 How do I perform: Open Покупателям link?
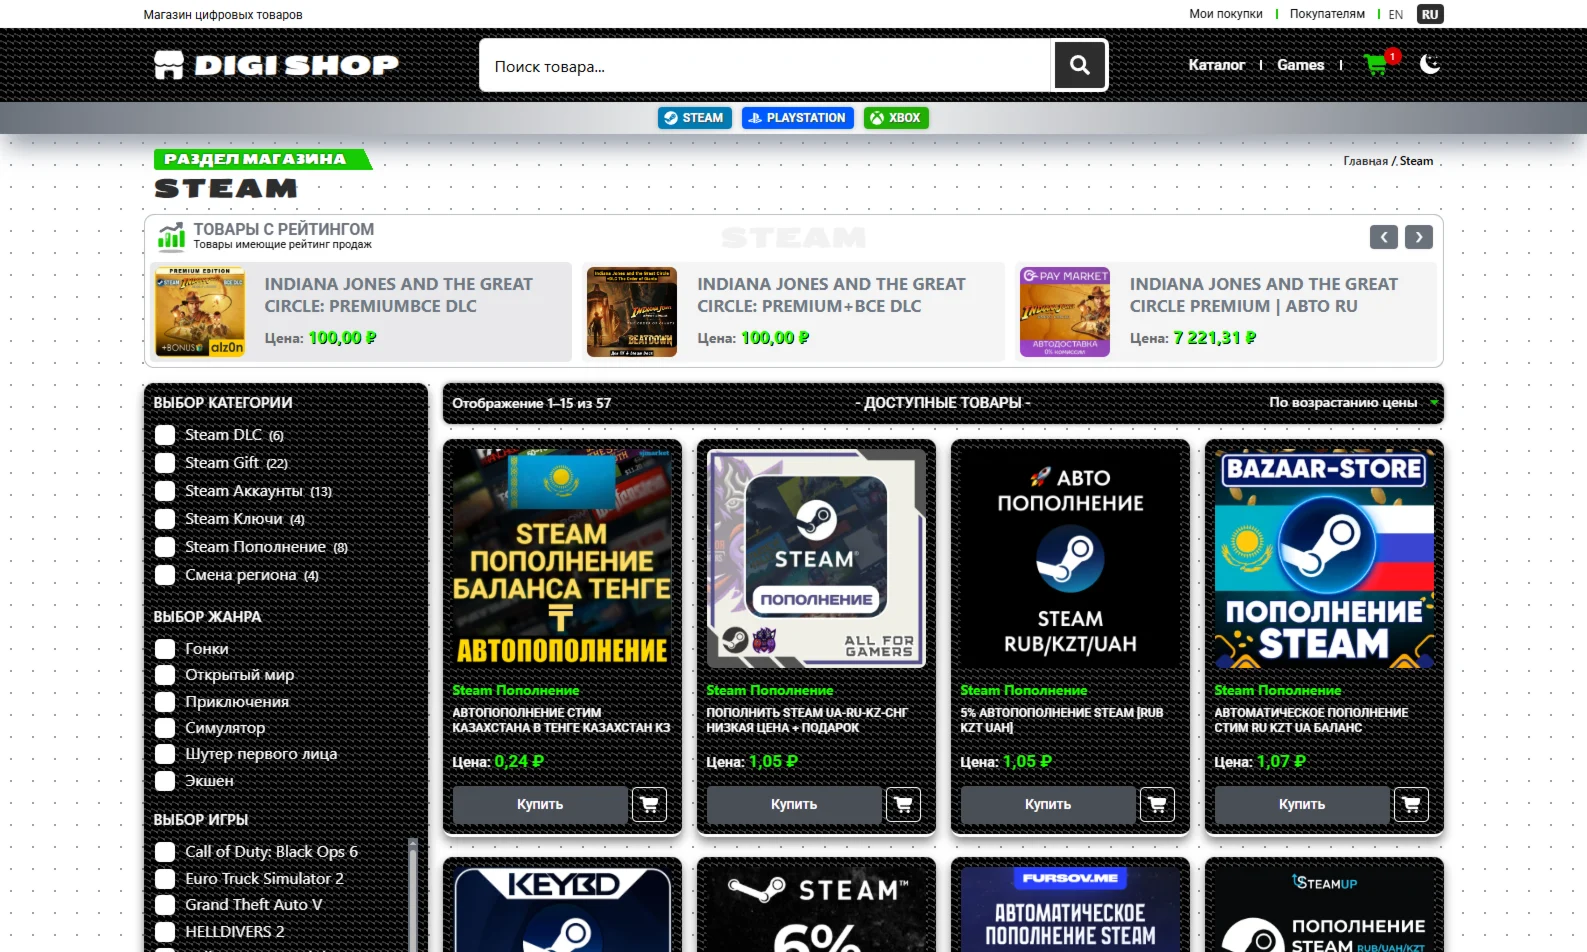tap(1327, 14)
